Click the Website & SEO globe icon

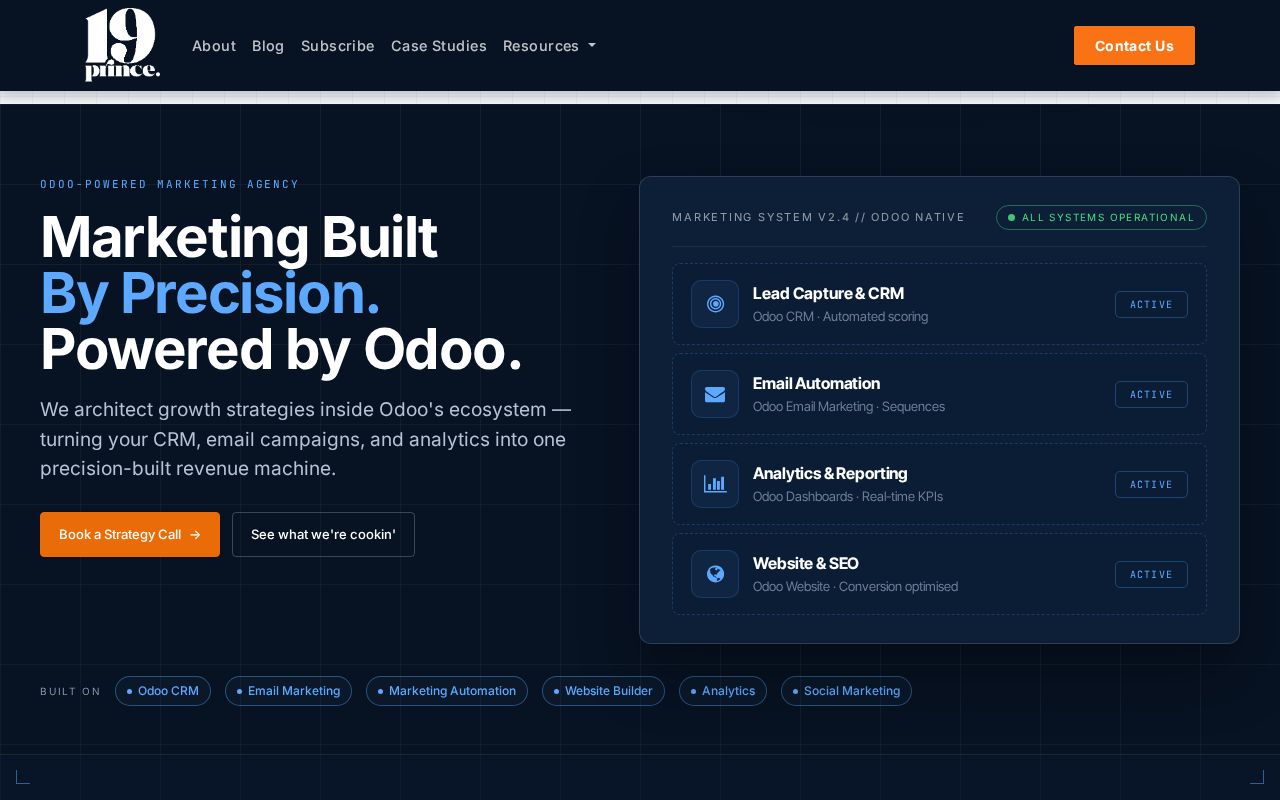(715, 574)
